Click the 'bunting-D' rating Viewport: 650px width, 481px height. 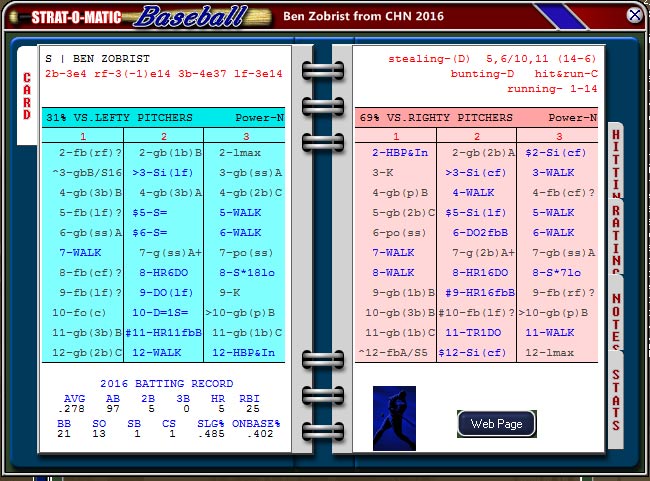[x=483, y=74]
